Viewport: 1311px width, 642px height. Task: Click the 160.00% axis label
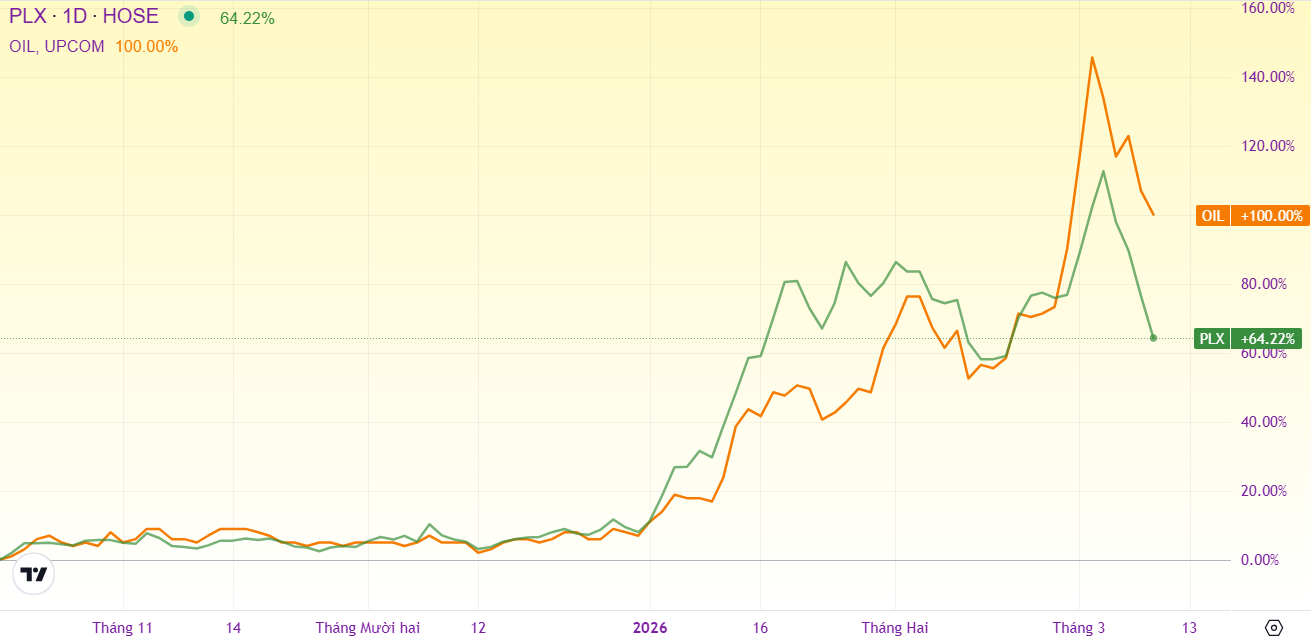pos(1267,8)
